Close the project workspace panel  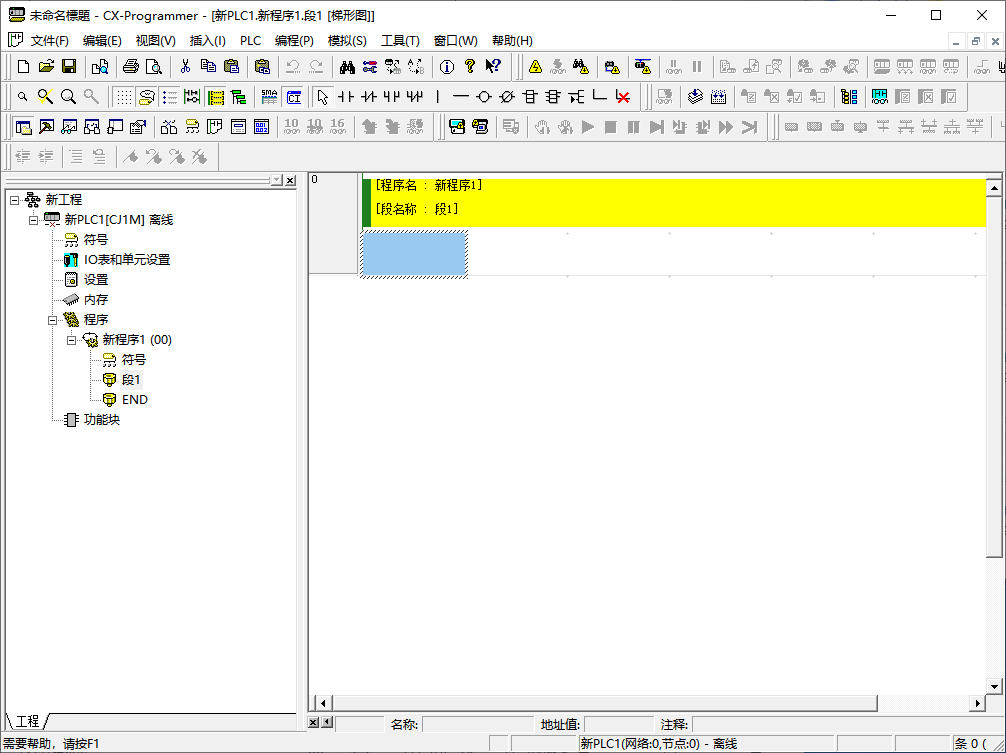(290, 180)
